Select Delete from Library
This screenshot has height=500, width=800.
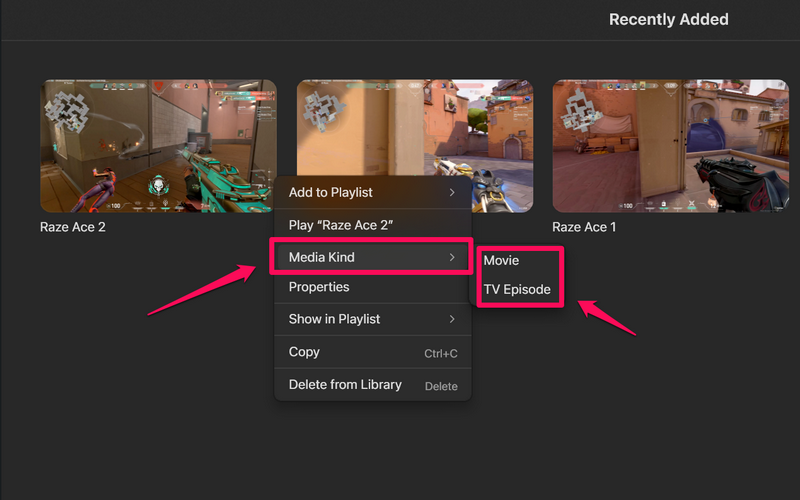coord(372,385)
